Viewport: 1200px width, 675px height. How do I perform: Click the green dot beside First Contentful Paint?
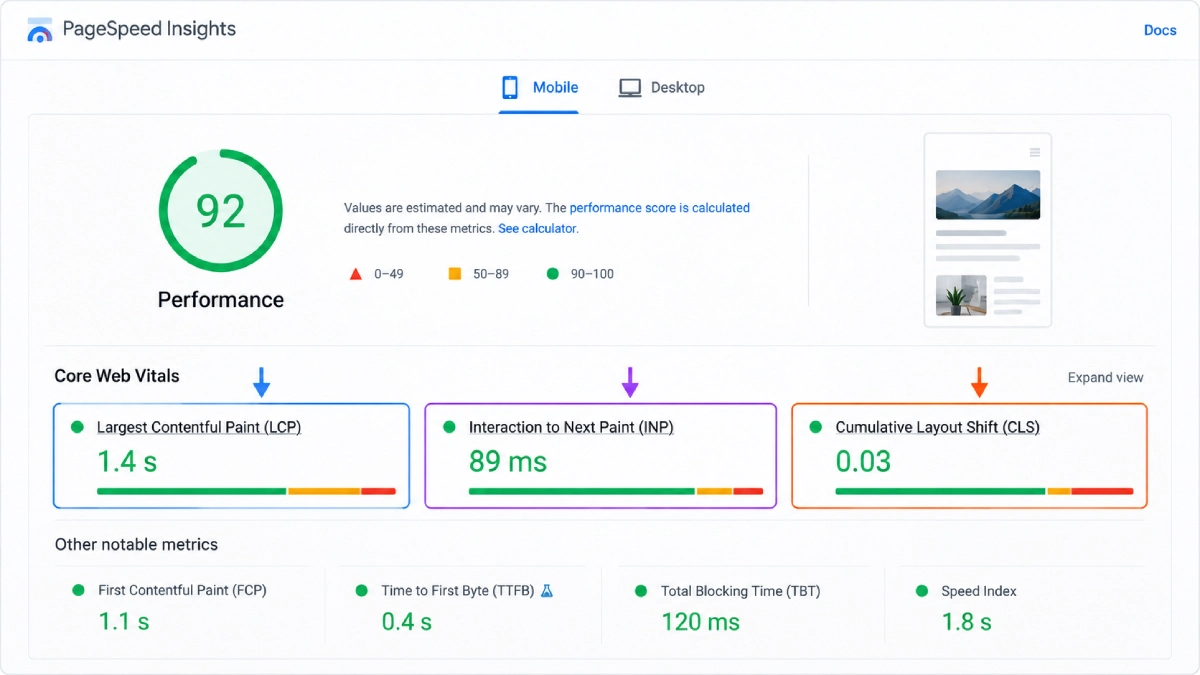pyautogui.click(x=78, y=590)
